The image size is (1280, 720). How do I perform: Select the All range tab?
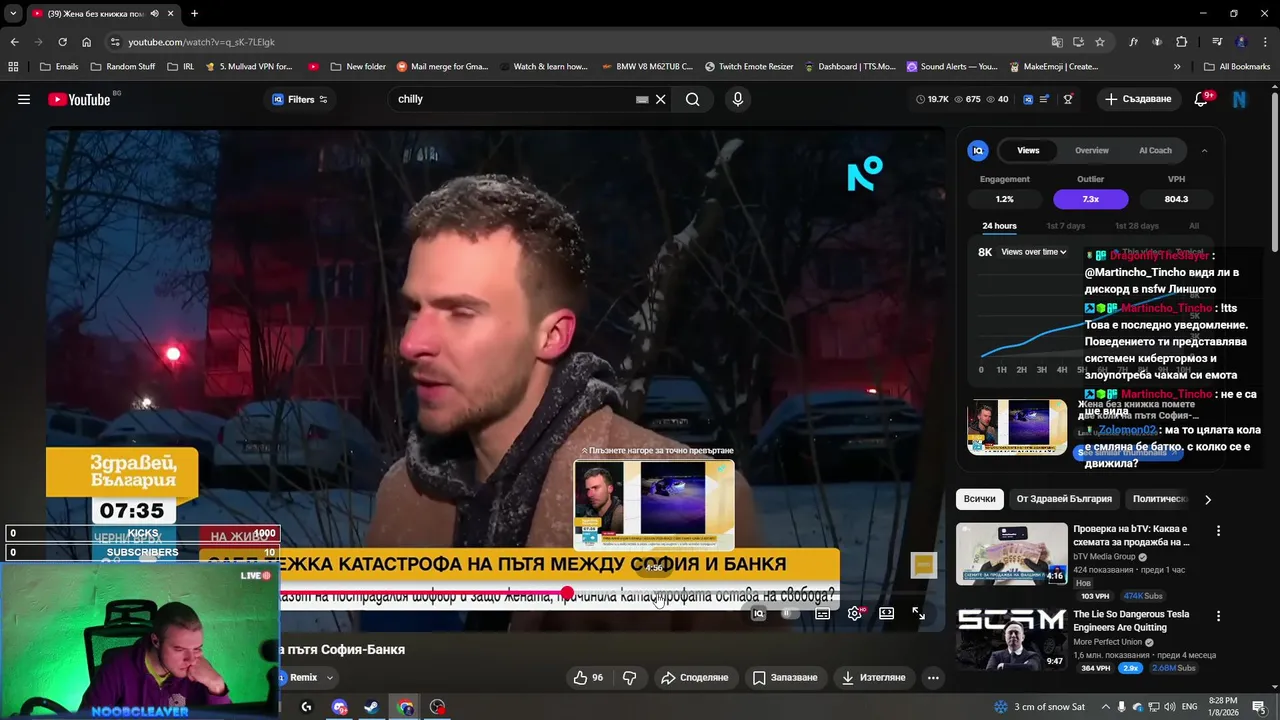1193,226
